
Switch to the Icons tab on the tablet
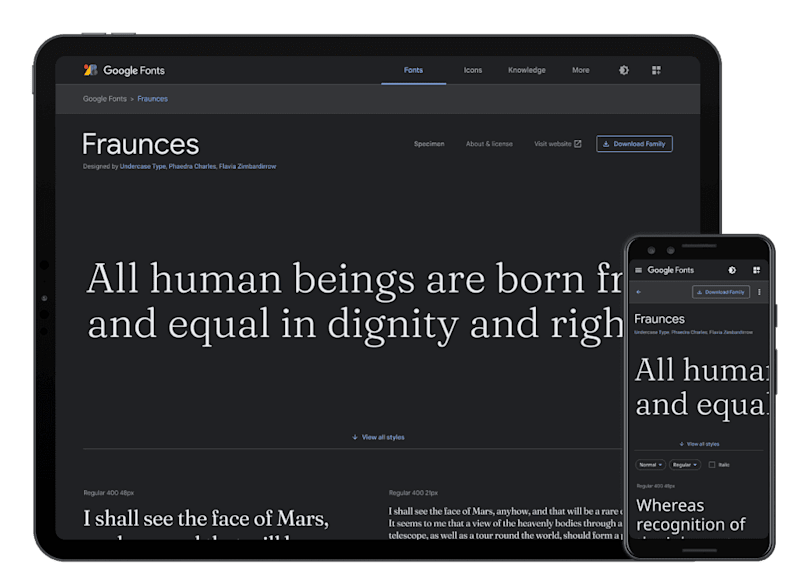pyautogui.click(x=472, y=70)
